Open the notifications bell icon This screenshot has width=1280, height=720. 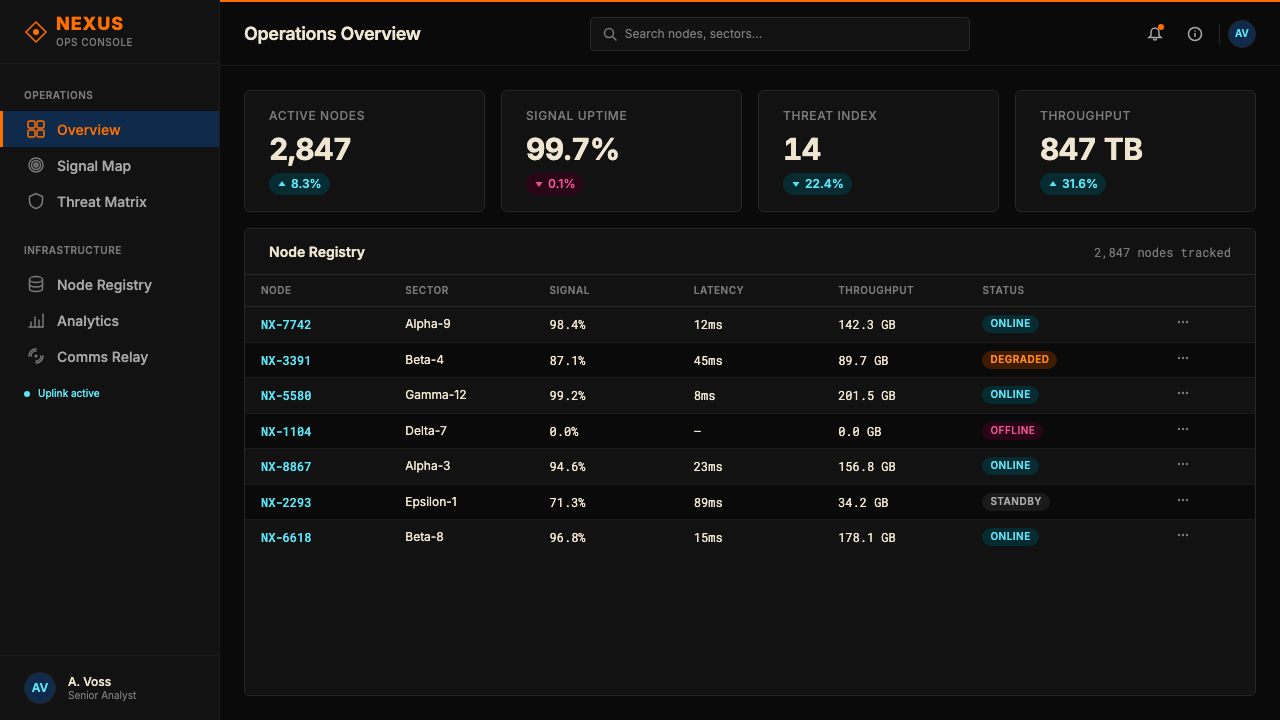click(x=1155, y=33)
